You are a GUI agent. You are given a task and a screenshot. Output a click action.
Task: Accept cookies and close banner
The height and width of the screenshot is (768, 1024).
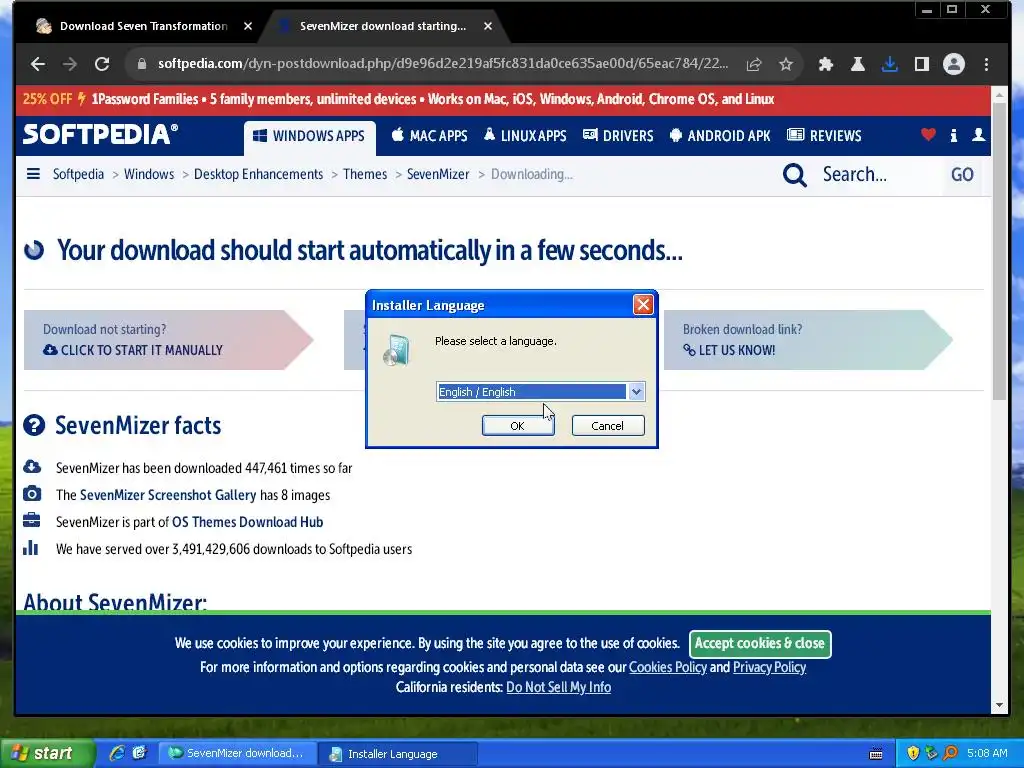(760, 643)
